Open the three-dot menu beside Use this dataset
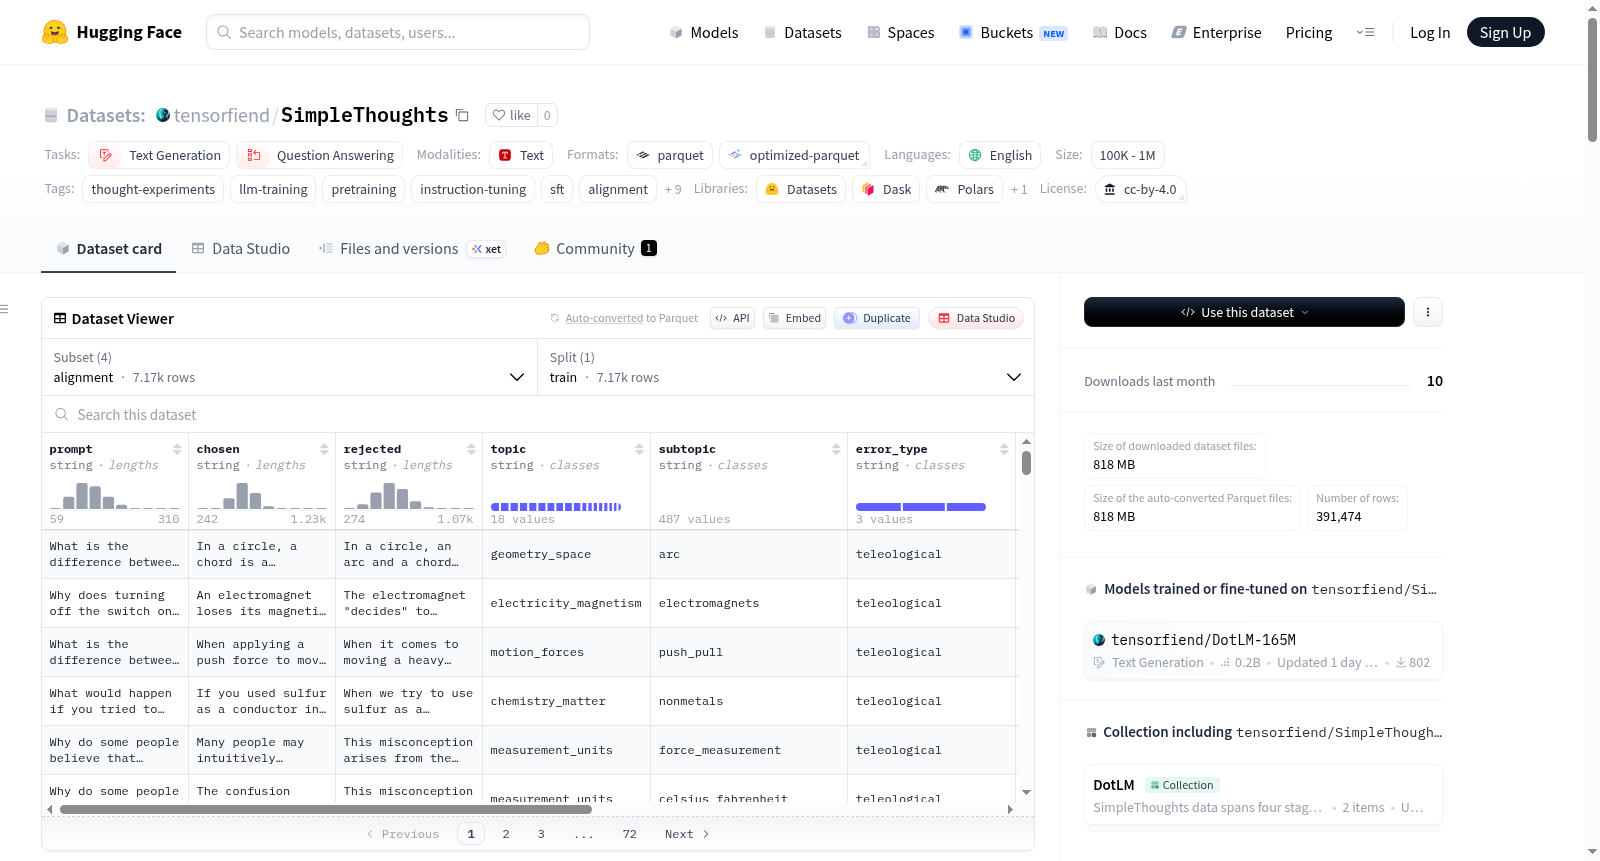The height and width of the screenshot is (861, 1600). pyautogui.click(x=1427, y=312)
